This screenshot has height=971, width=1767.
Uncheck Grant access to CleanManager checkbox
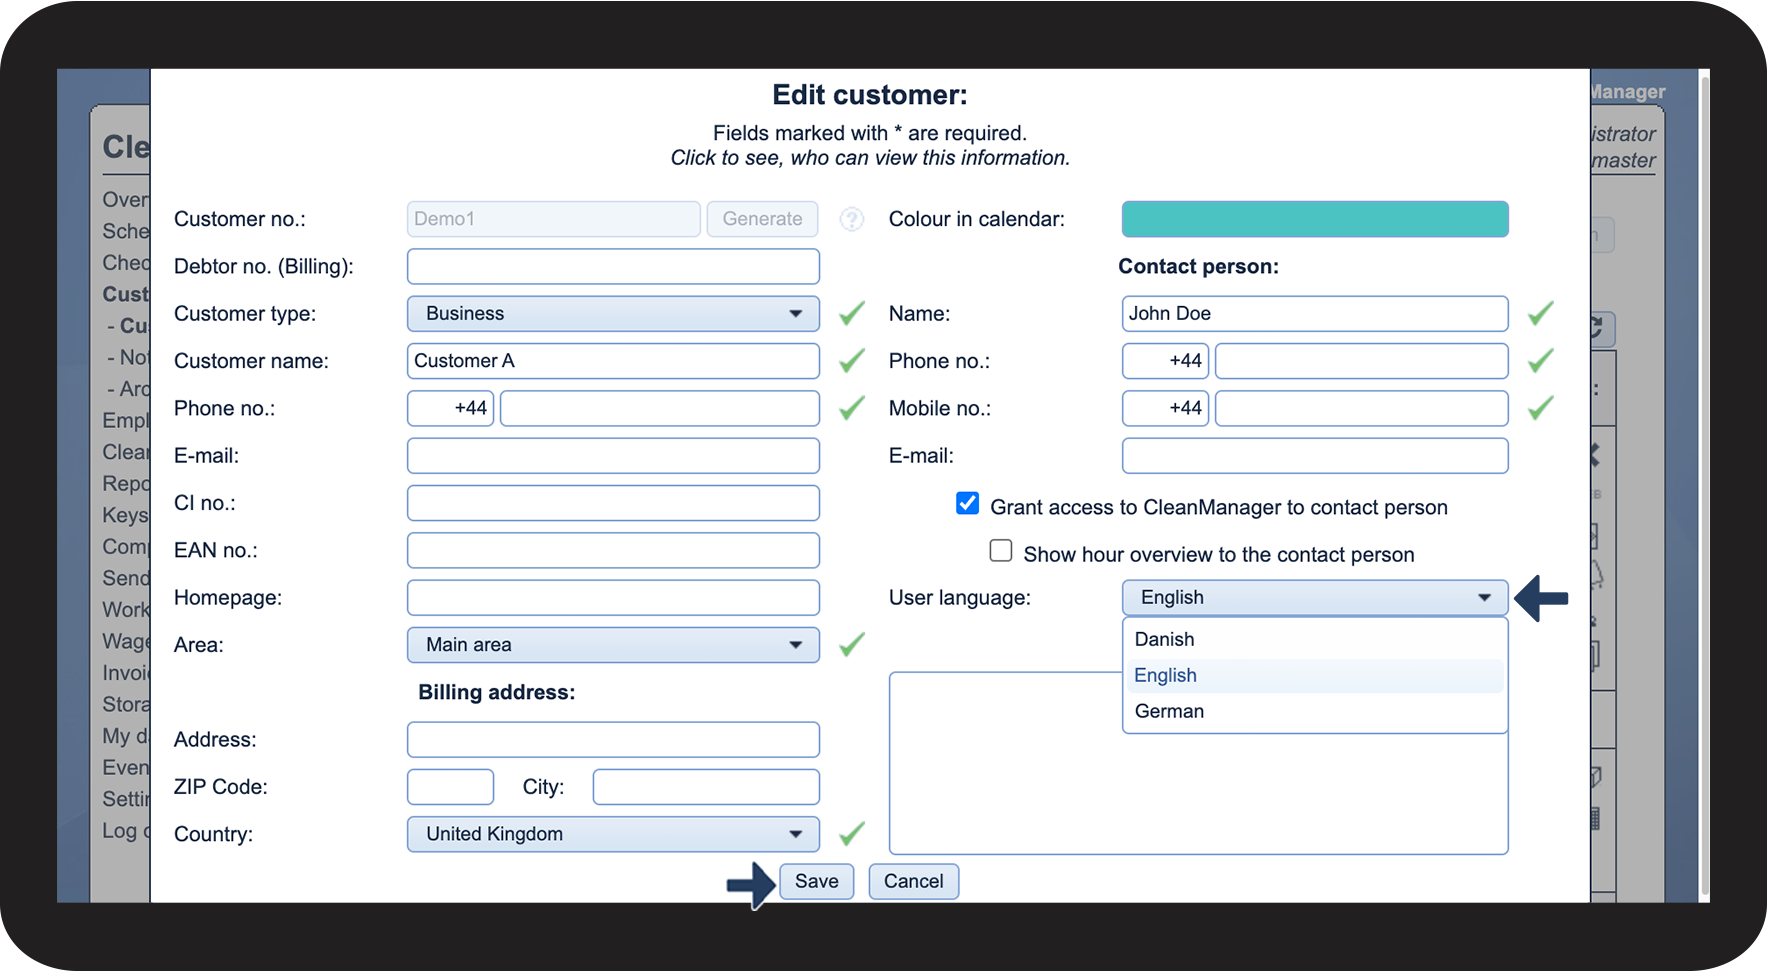point(967,504)
